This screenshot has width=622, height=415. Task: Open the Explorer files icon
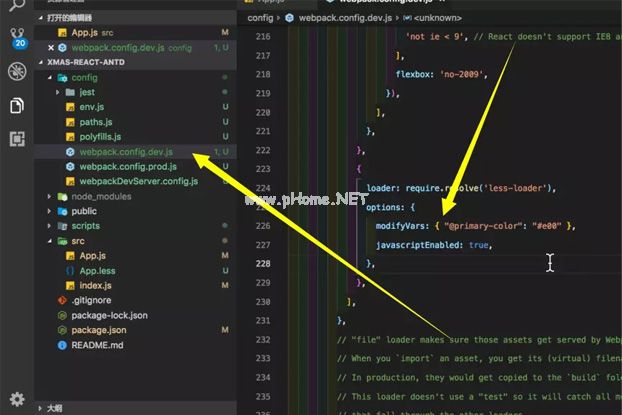coord(16,106)
